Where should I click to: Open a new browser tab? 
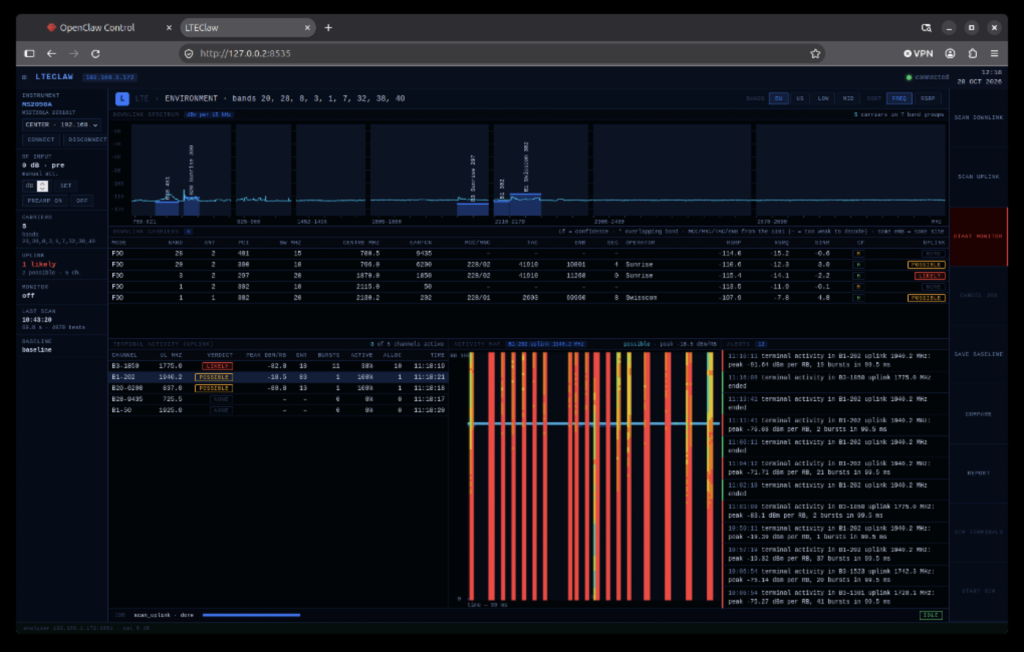pos(328,27)
